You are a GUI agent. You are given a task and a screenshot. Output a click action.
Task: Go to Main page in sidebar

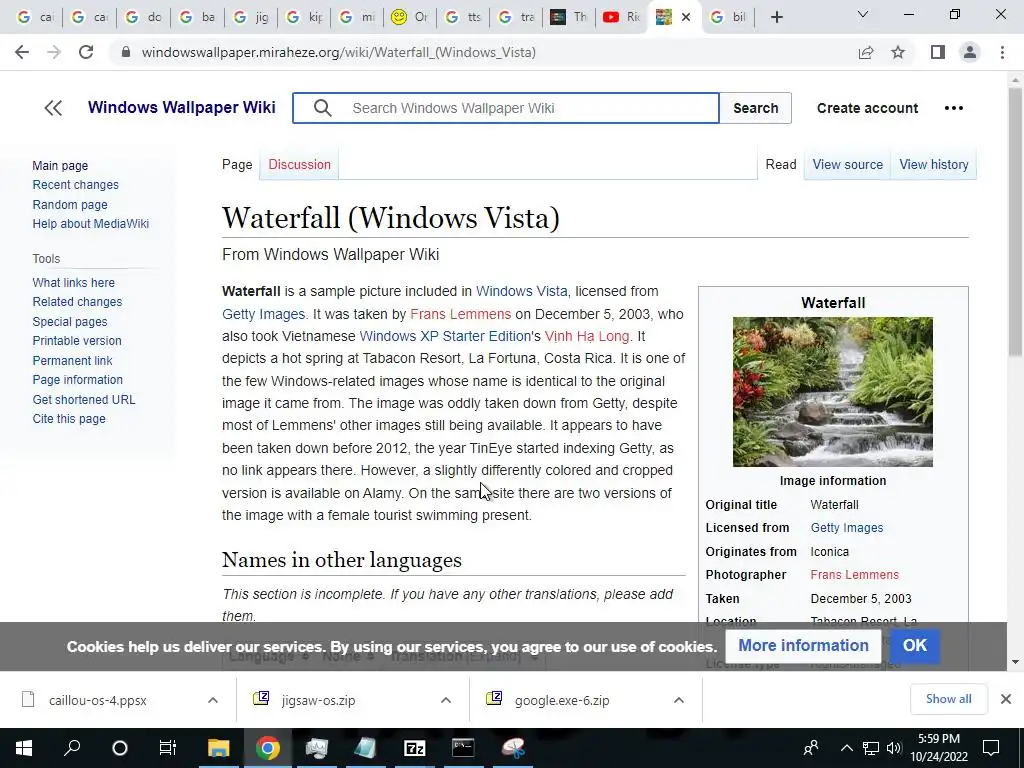pyautogui.click(x=60, y=166)
